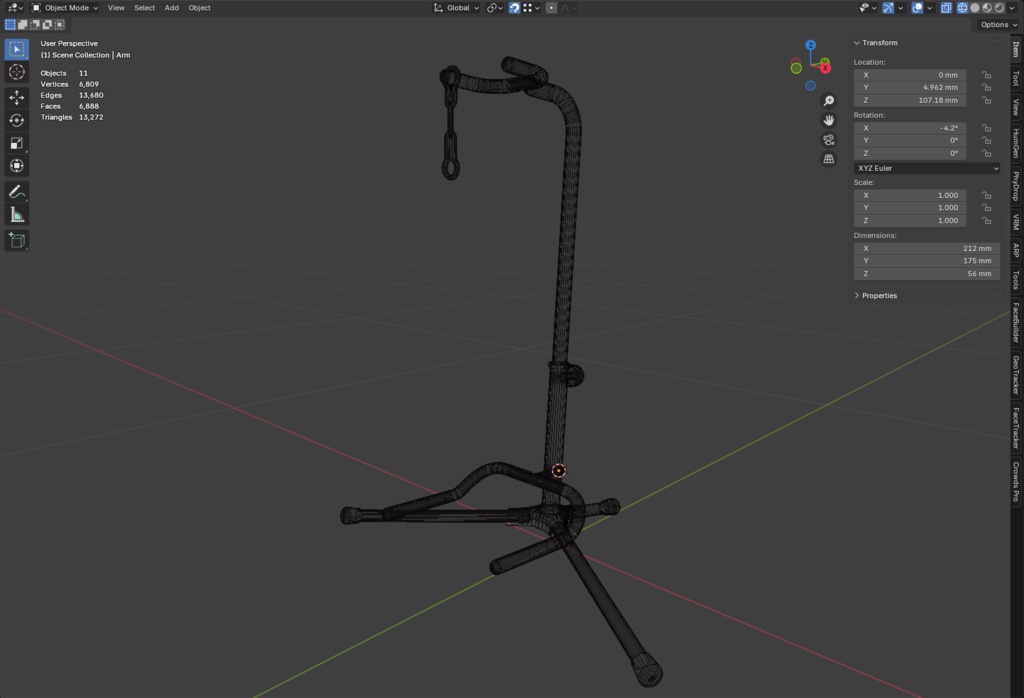Viewport: 1024px width, 698px height.
Task: Switch between perspective and orthographic grid button
Action: pos(829,159)
